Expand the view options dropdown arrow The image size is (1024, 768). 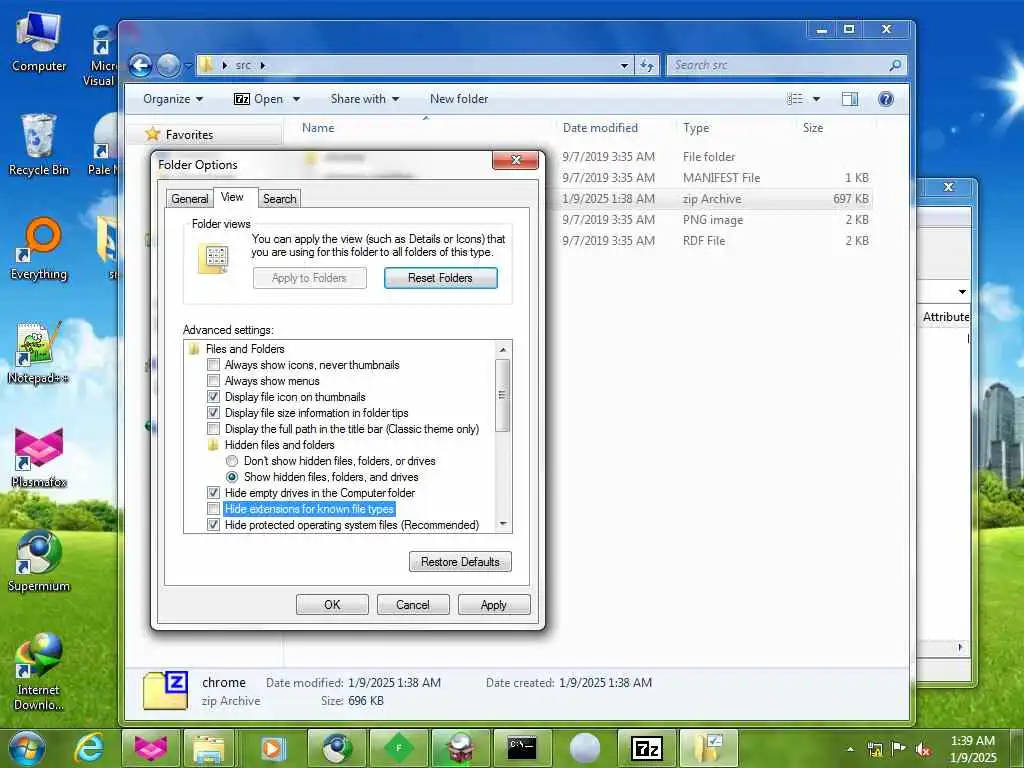tap(816, 99)
